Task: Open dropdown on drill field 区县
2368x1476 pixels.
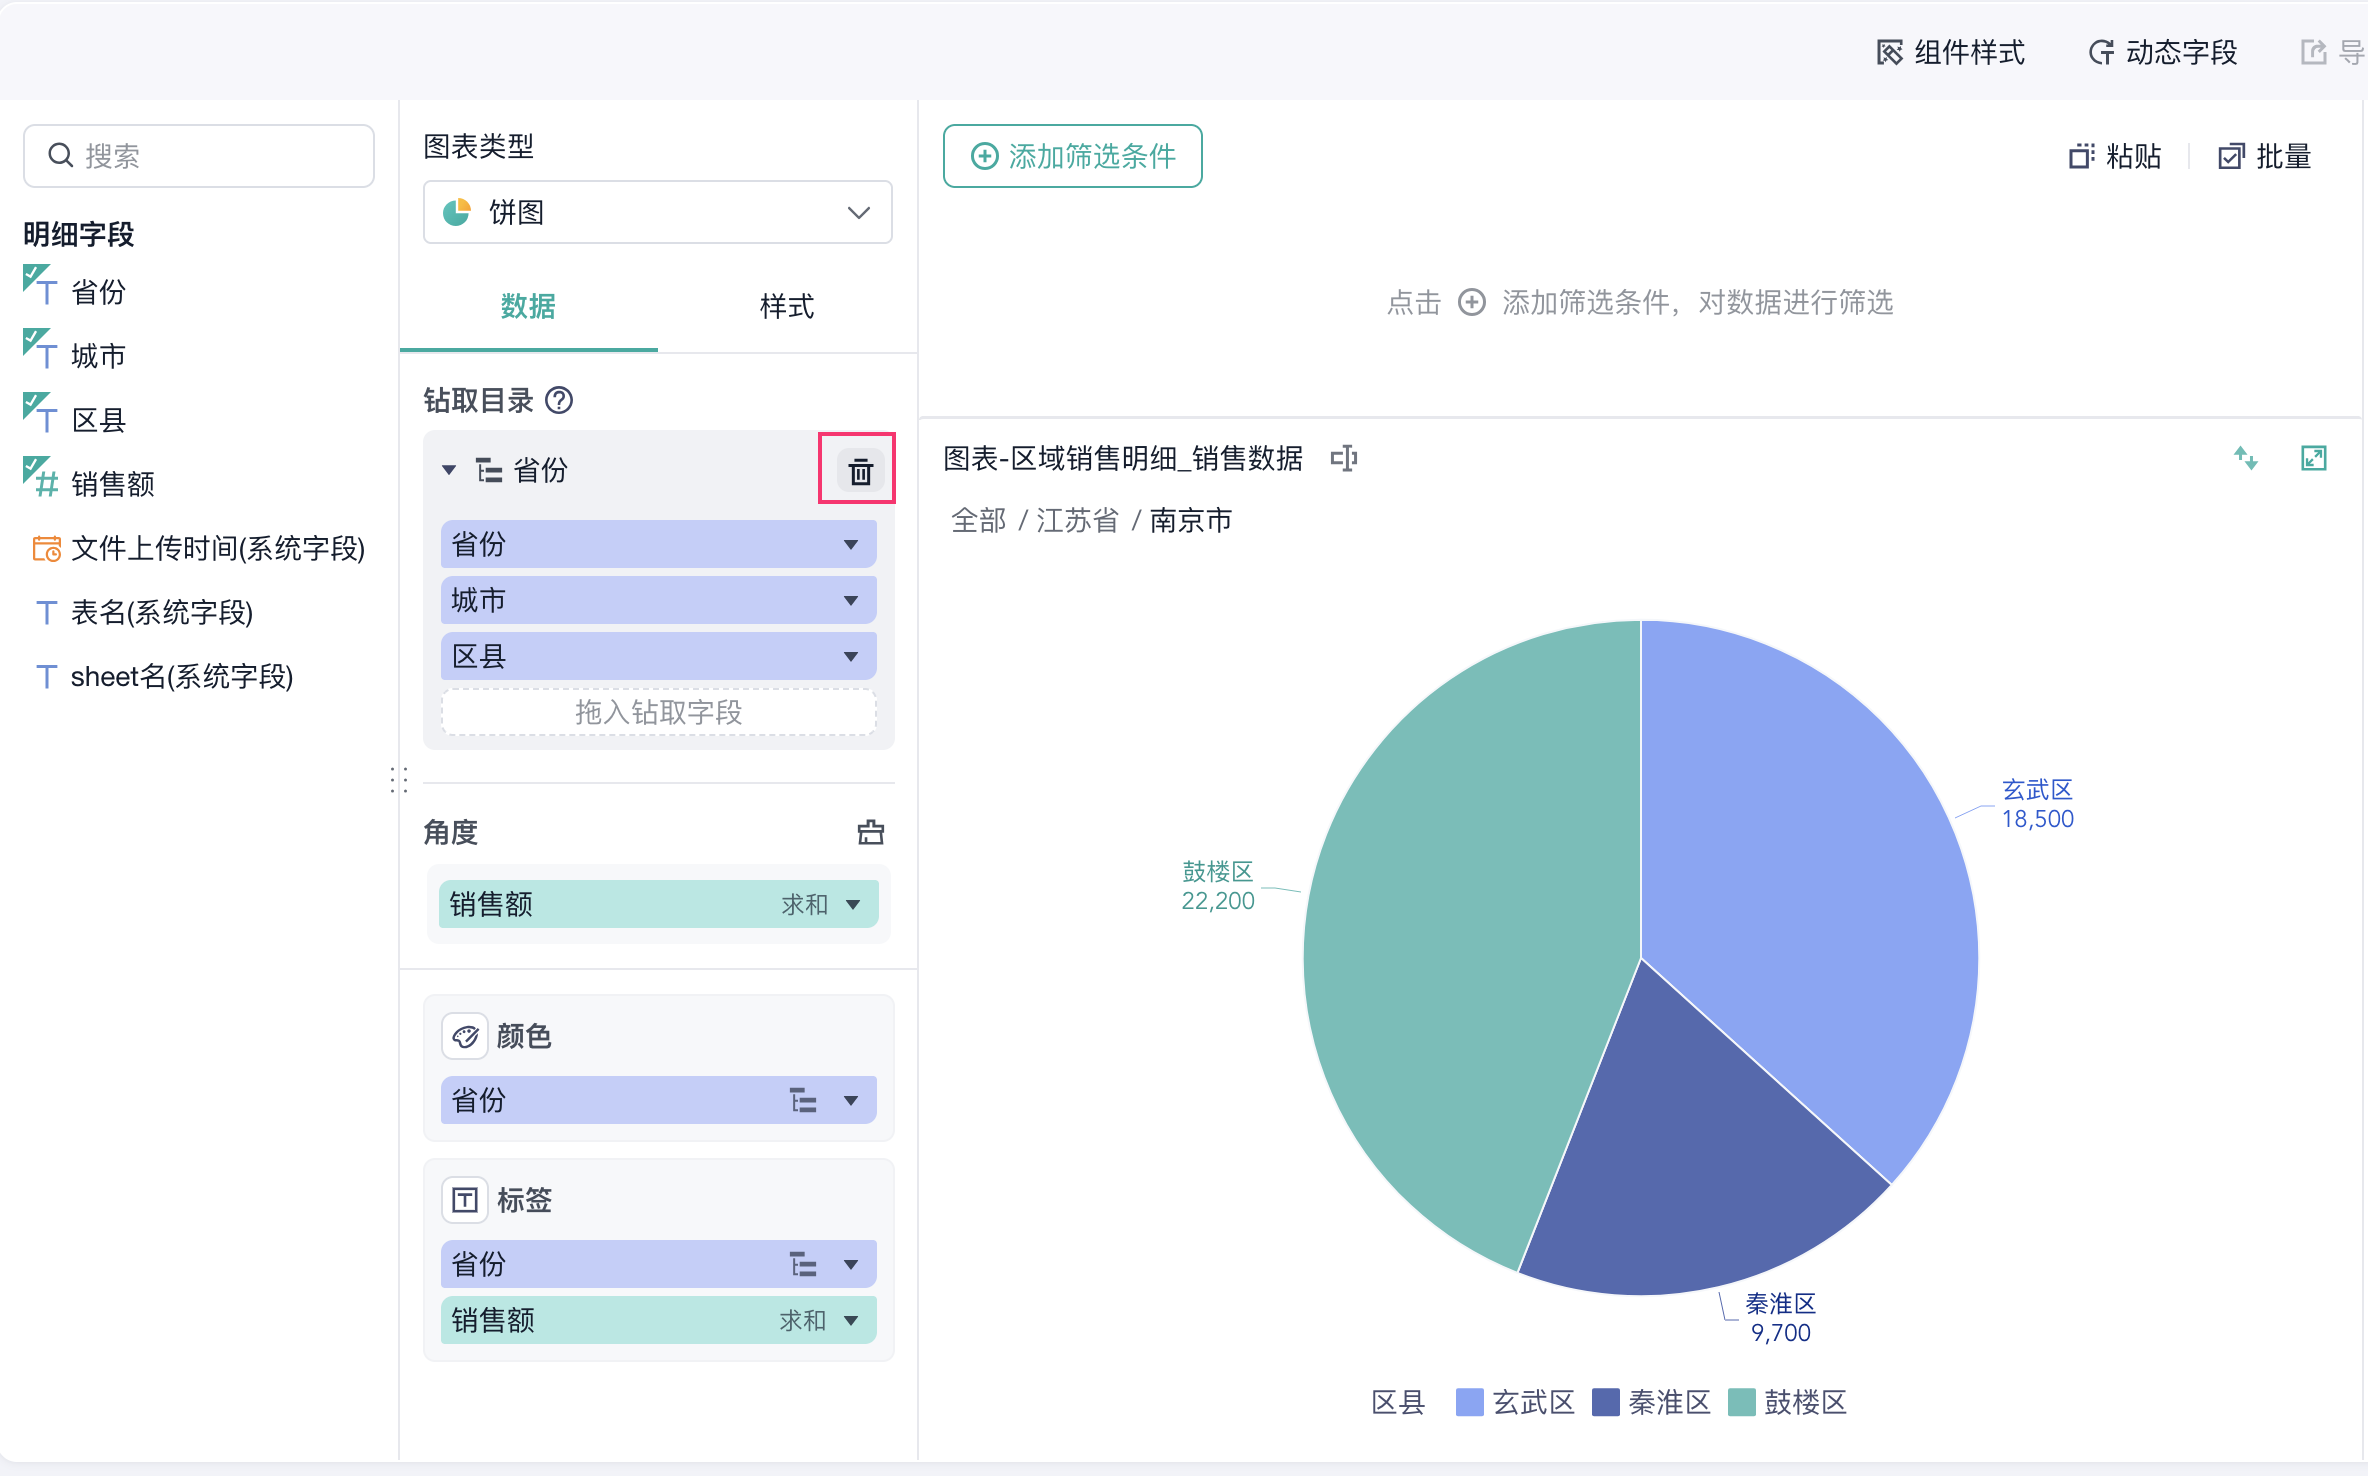Action: pyautogui.click(x=851, y=656)
